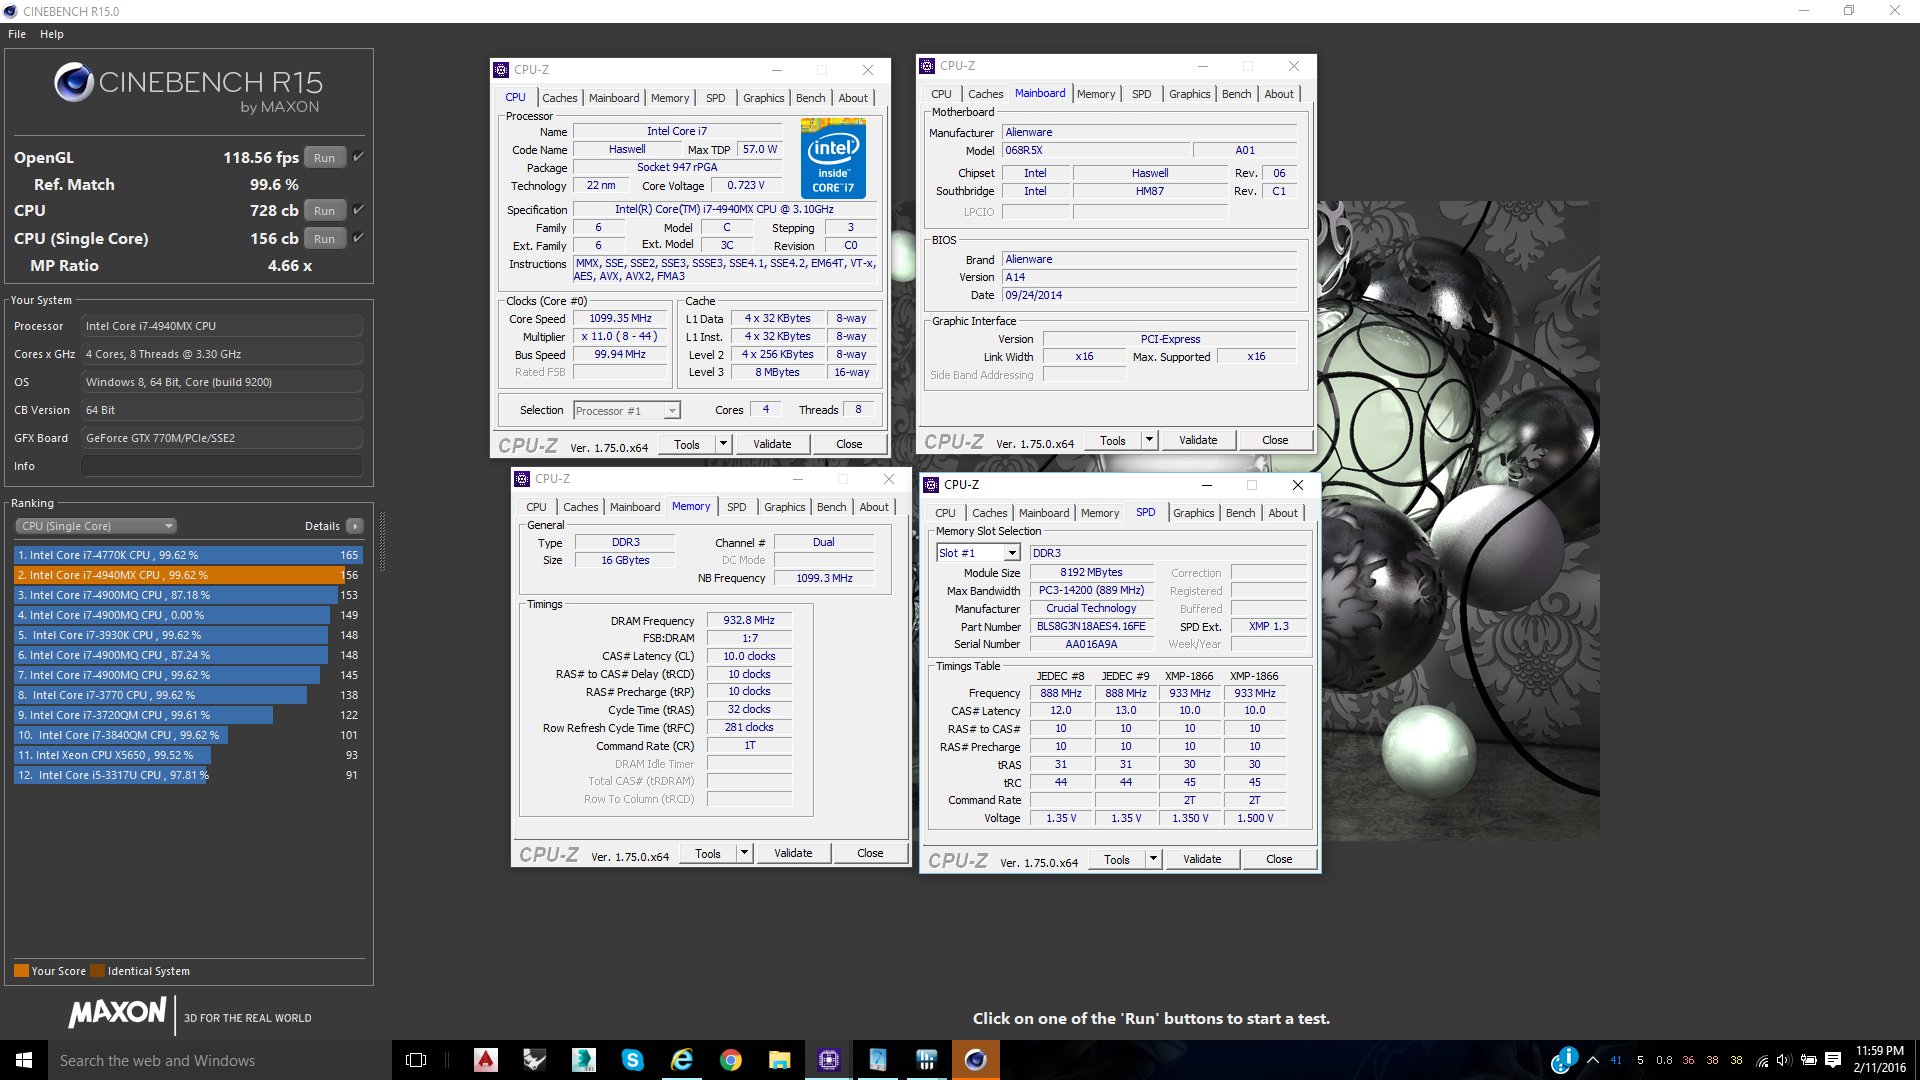1920x1080 pixels.
Task: Expand Tools dropdown arrow in Mainboard window
Action: 1149,440
